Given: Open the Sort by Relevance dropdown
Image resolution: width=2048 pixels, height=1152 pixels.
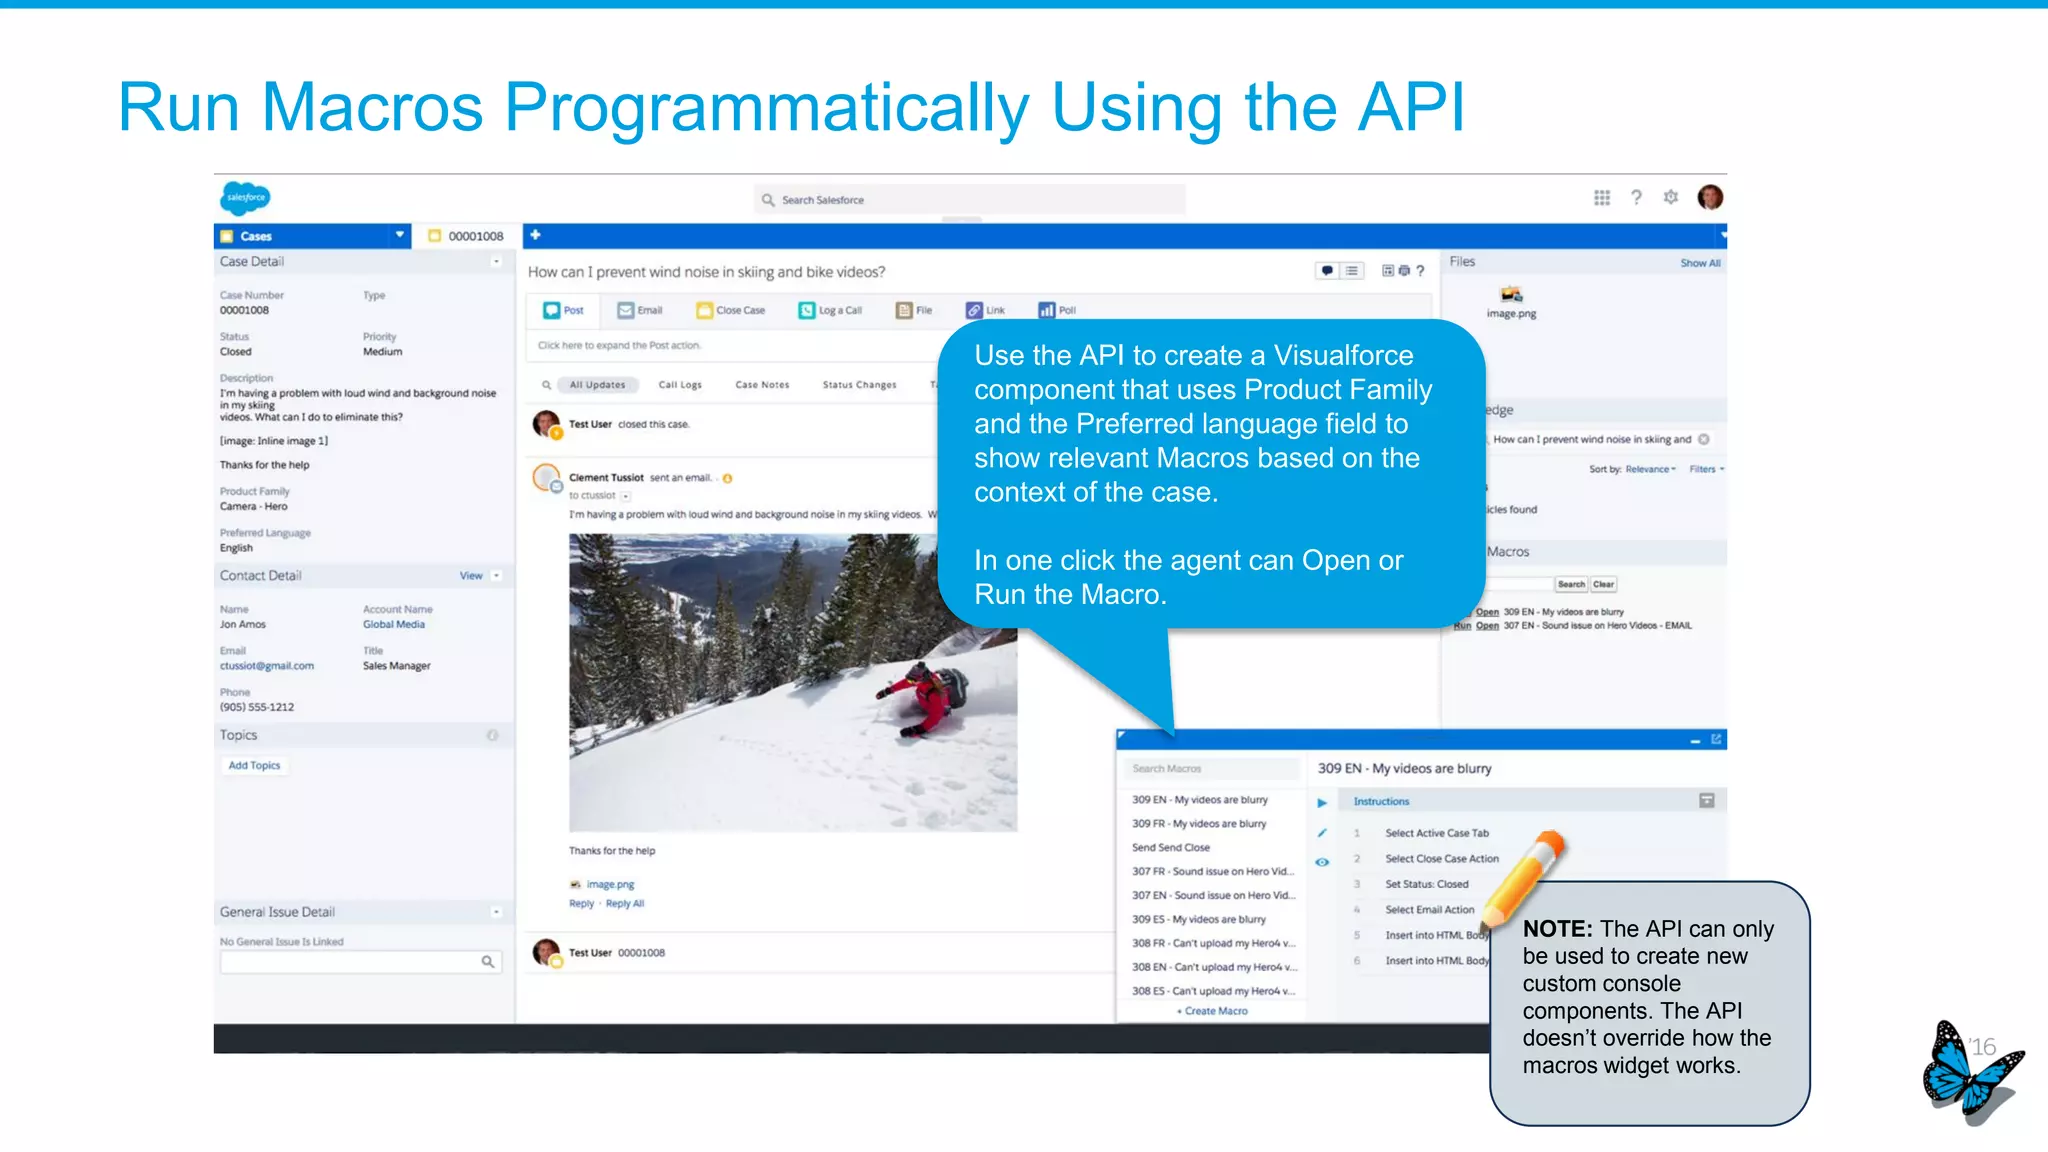Looking at the screenshot, I should coord(1650,469).
